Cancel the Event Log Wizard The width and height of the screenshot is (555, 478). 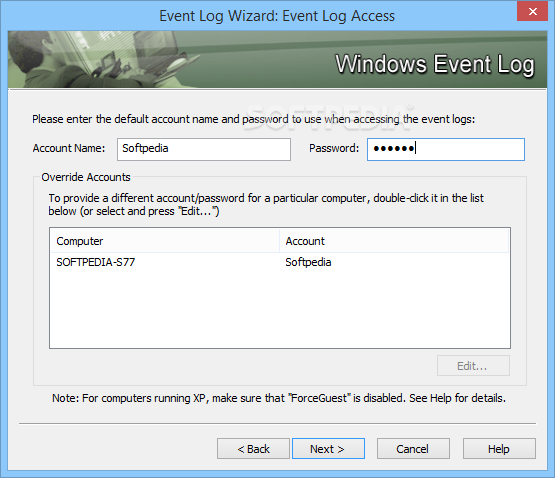pyautogui.click(x=413, y=449)
